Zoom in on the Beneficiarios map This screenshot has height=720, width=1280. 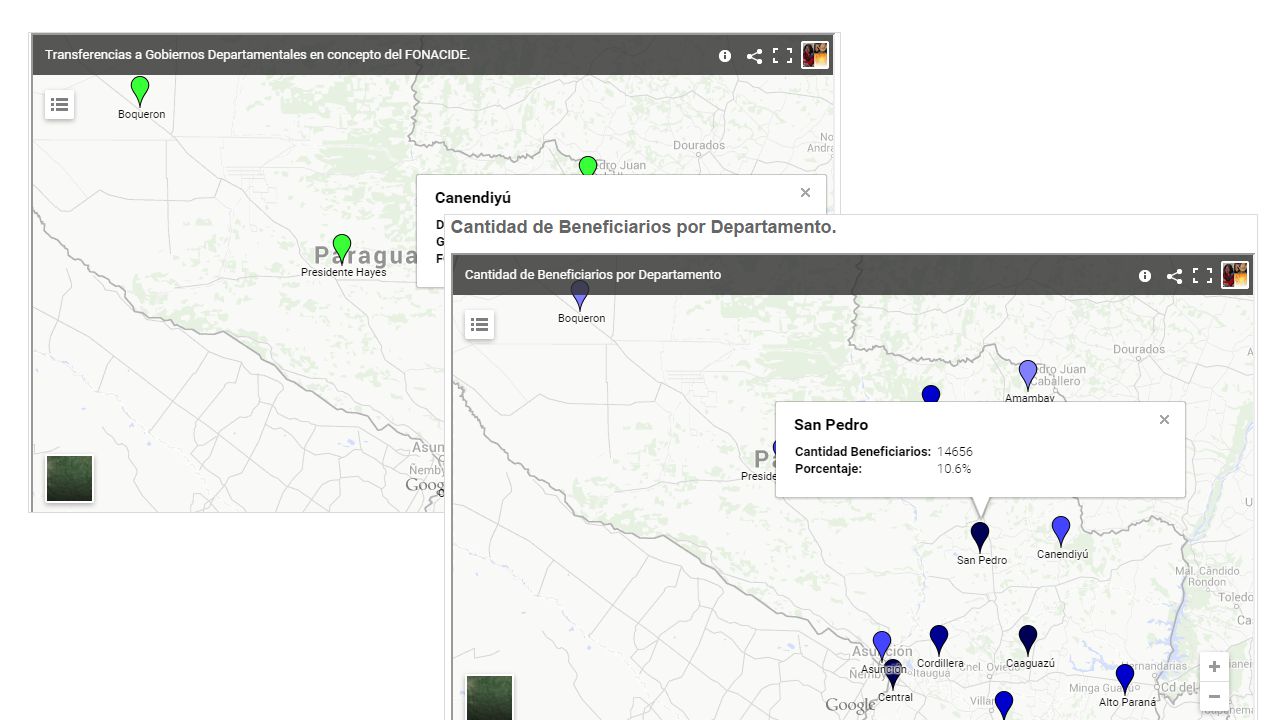tap(1214, 667)
